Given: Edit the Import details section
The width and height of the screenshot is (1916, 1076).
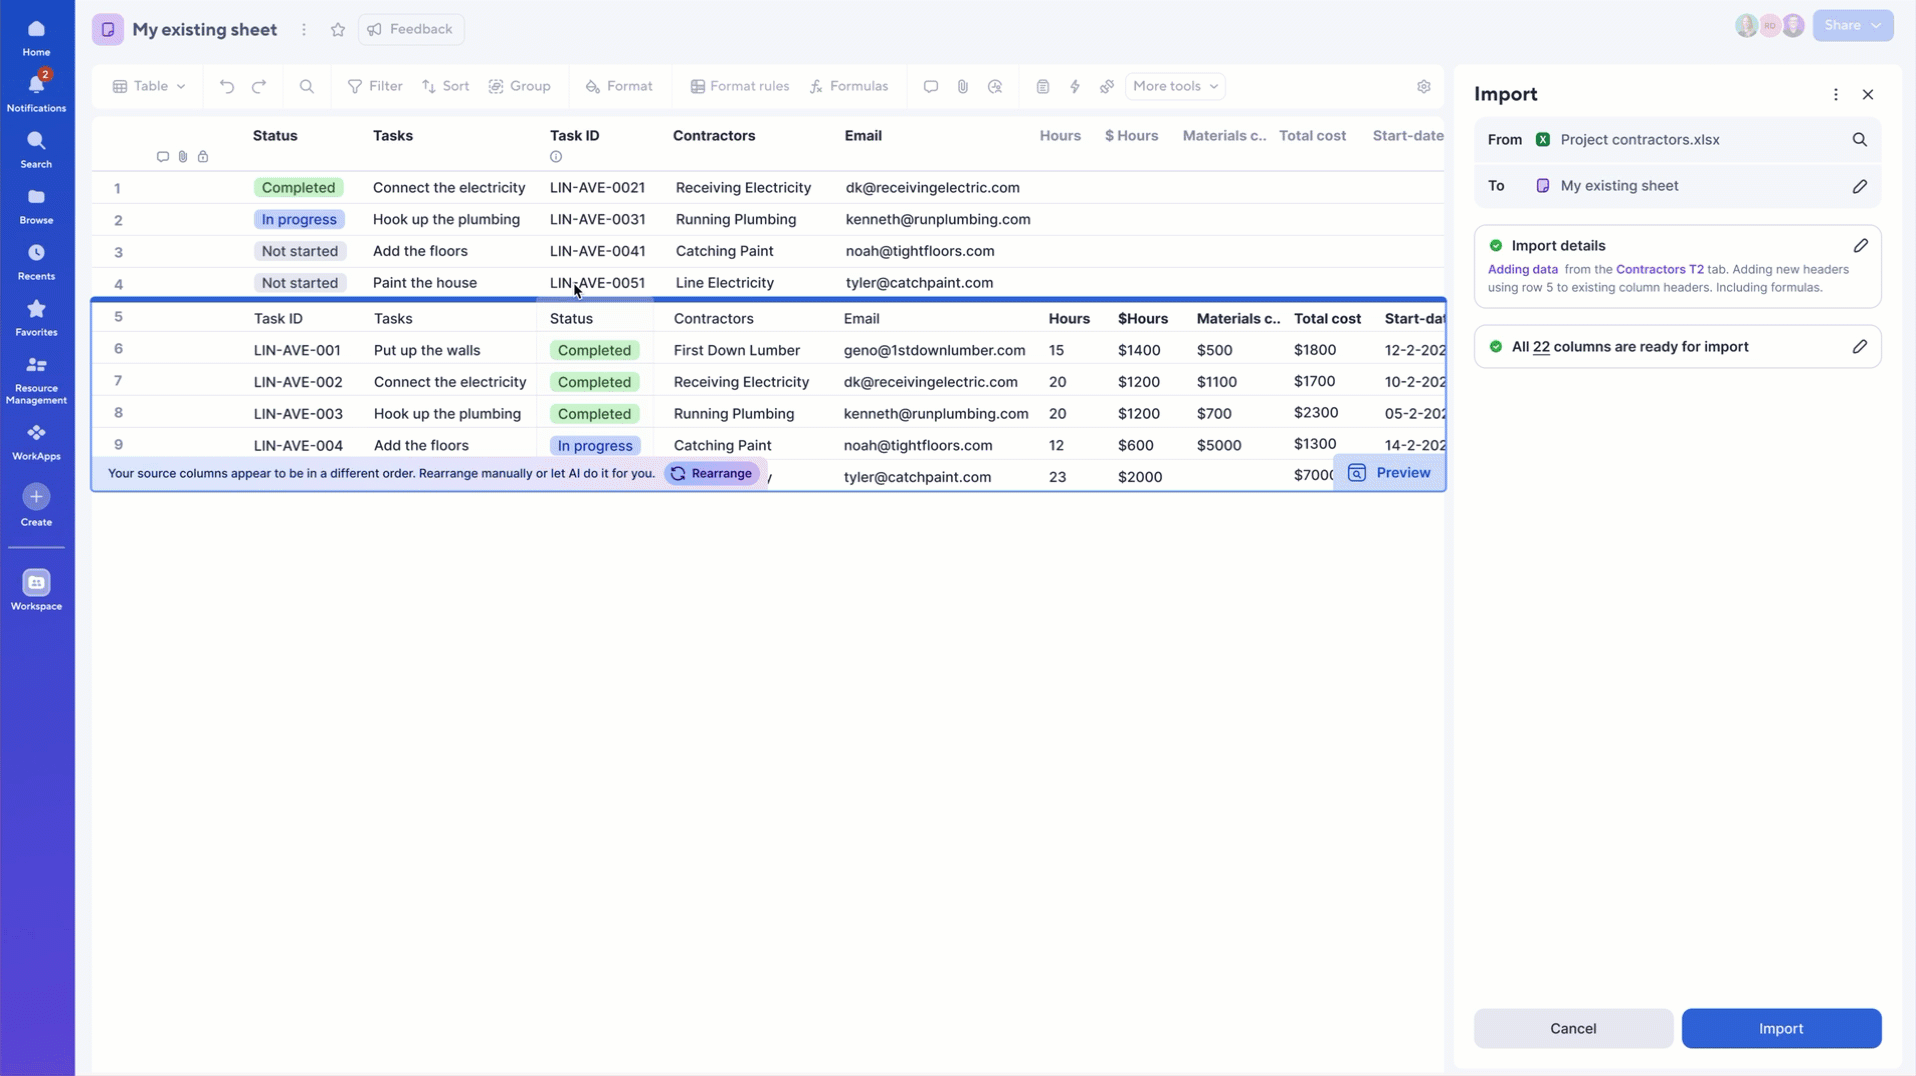Looking at the screenshot, I should tap(1860, 246).
